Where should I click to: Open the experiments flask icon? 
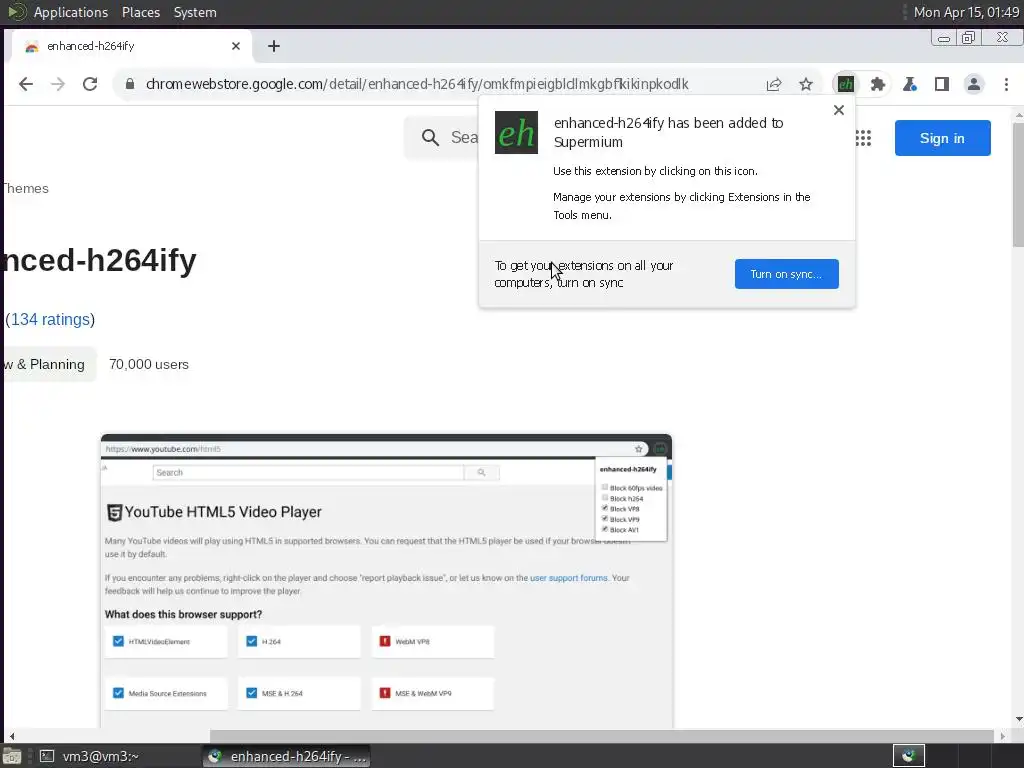click(x=910, y=84)
